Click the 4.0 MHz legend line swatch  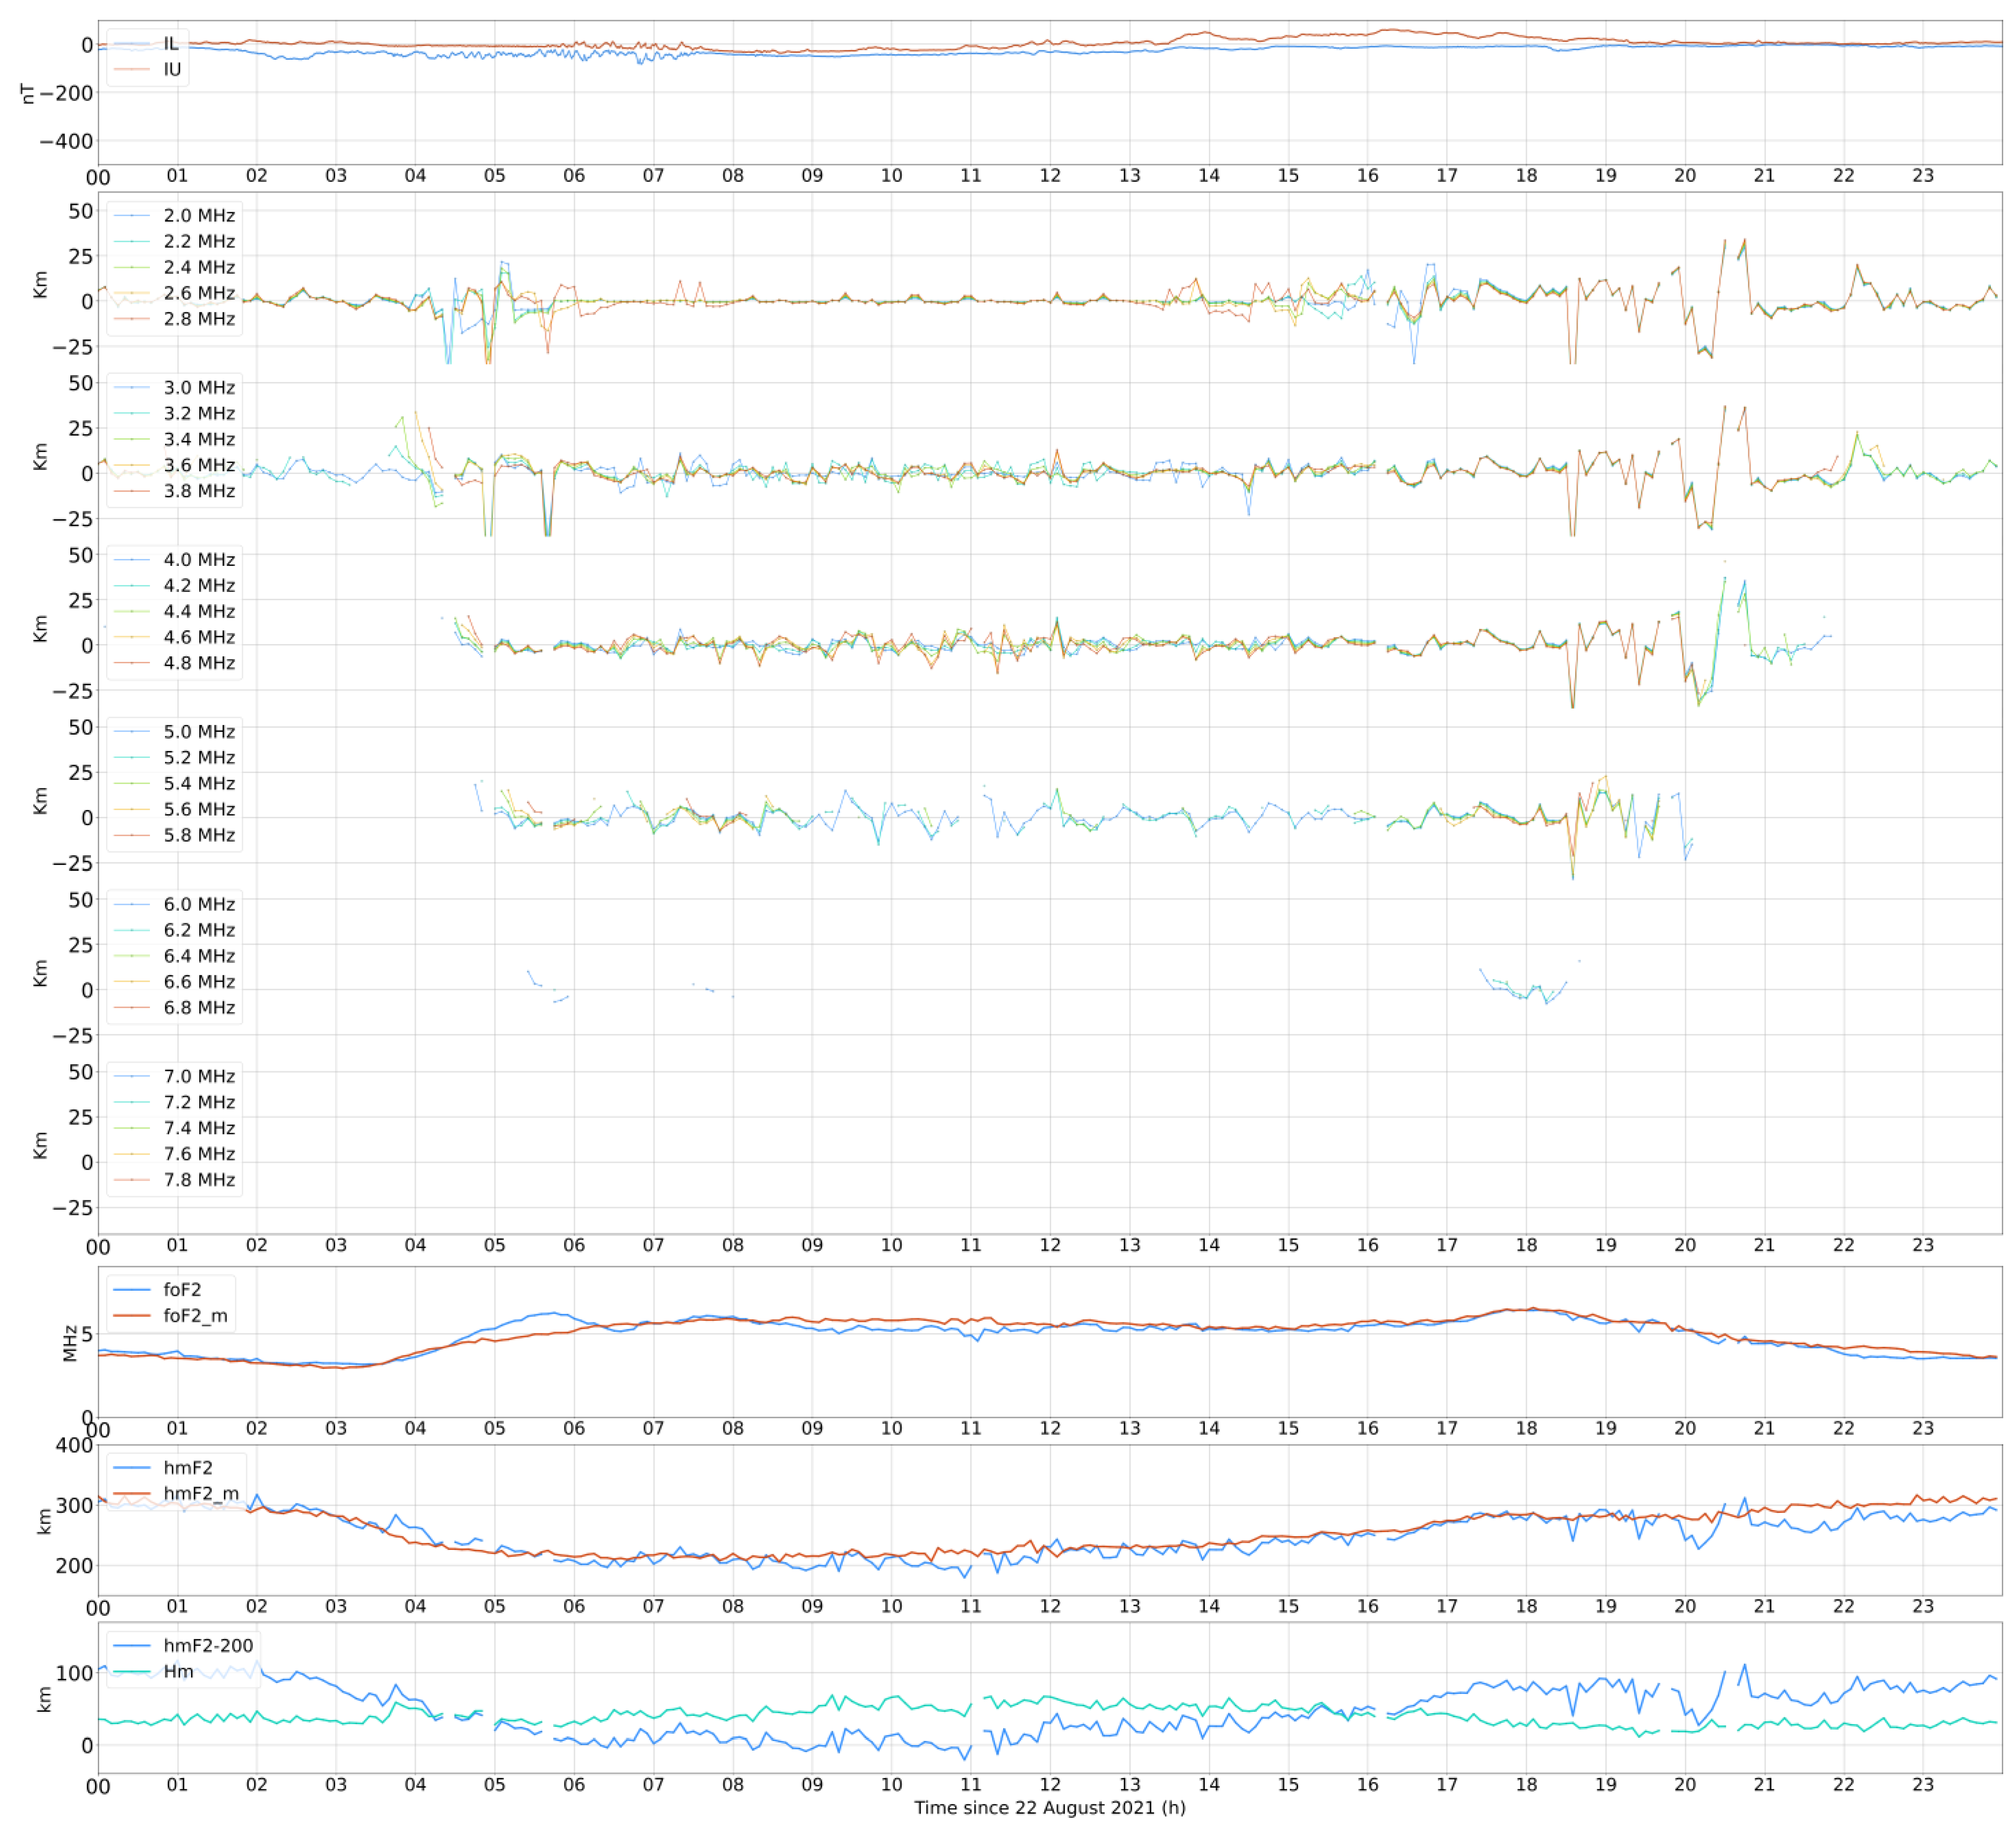(x=132, y=560)
